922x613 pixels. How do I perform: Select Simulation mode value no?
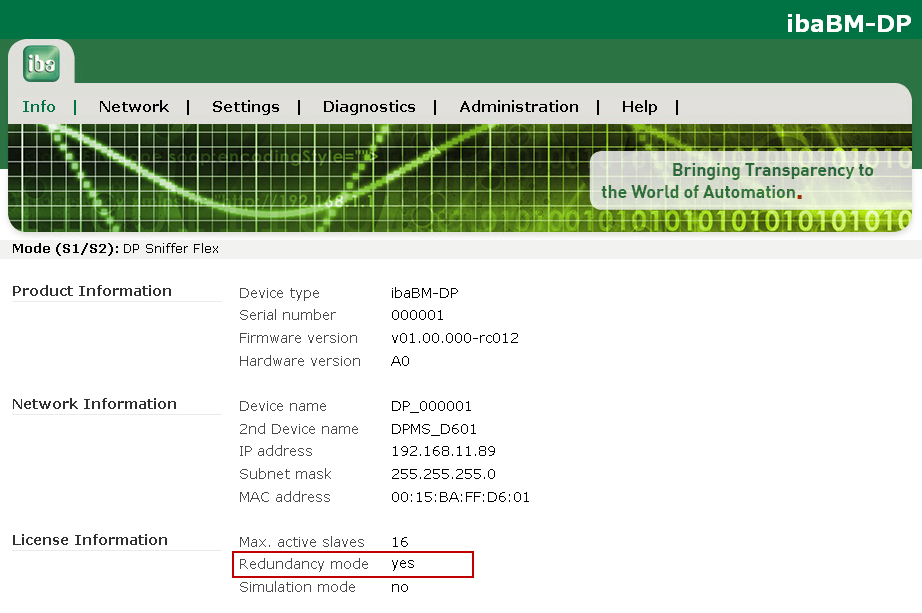tap(400, 587)
